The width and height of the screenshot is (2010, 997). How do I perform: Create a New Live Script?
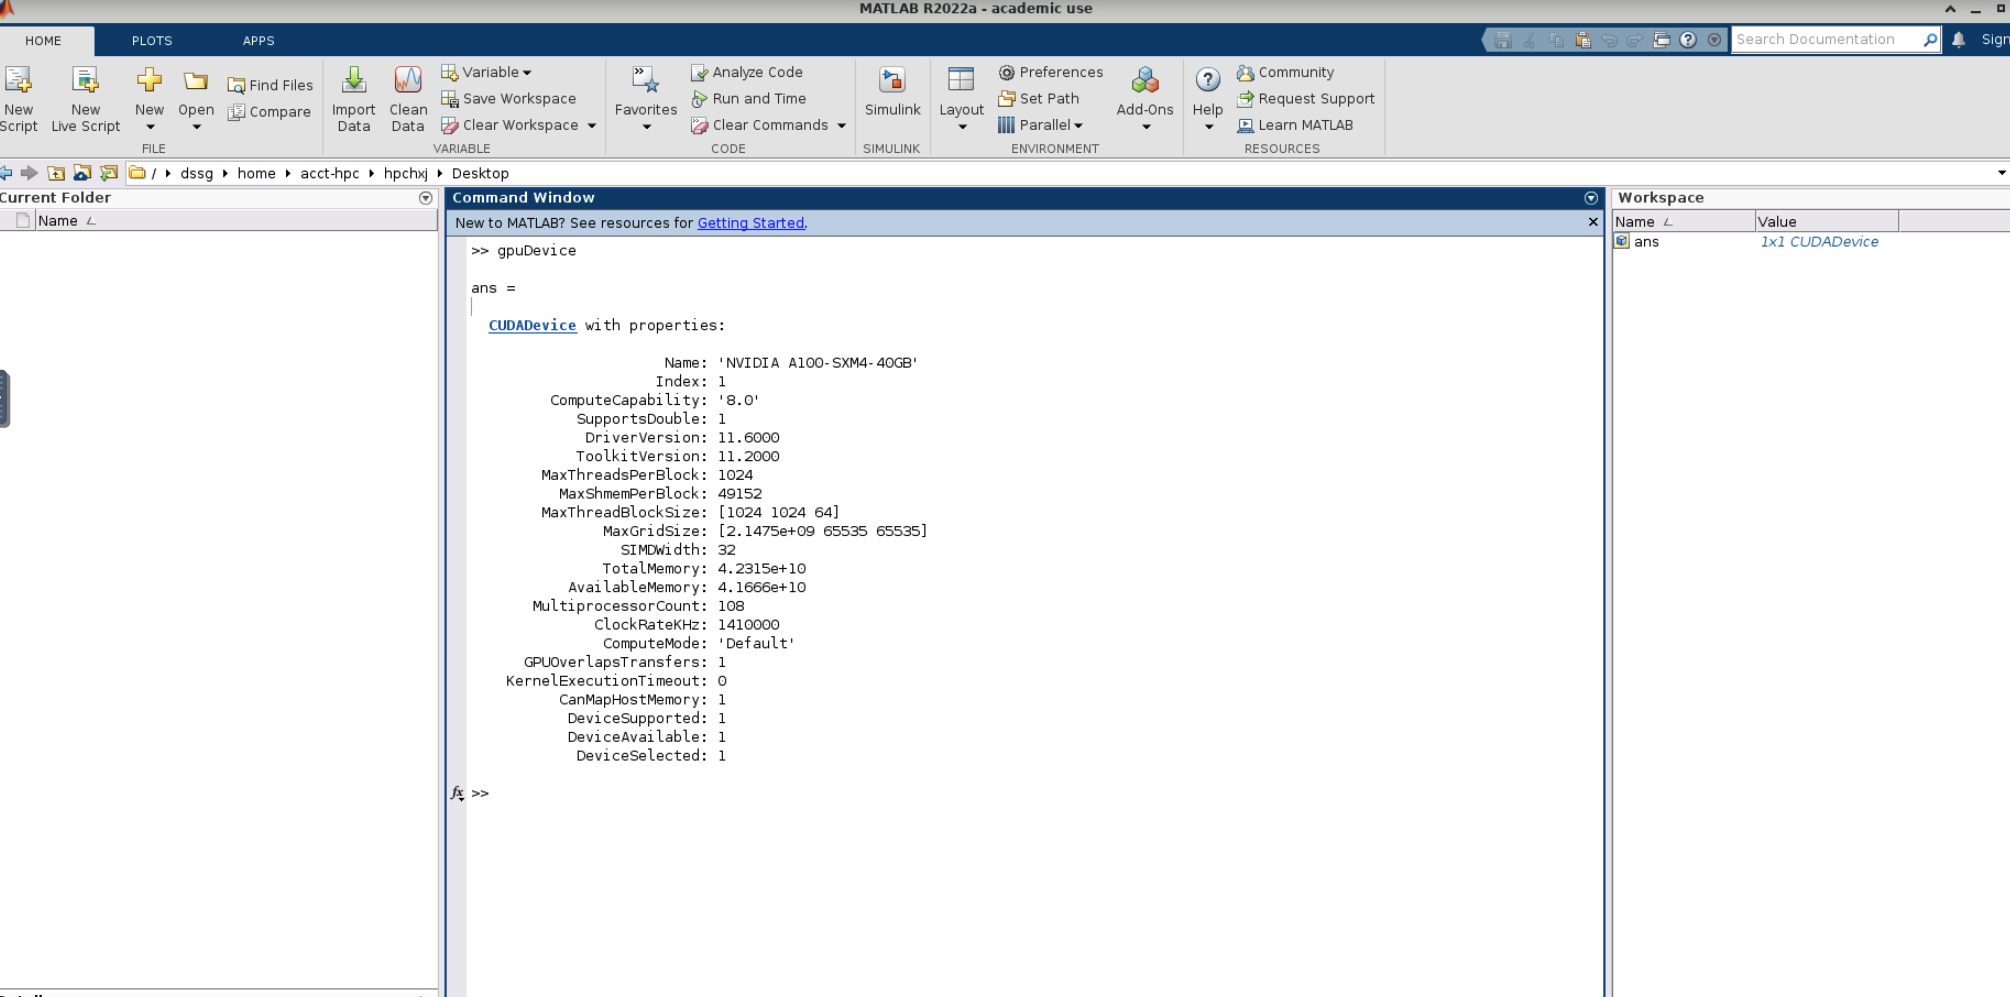tap(85, 100)
